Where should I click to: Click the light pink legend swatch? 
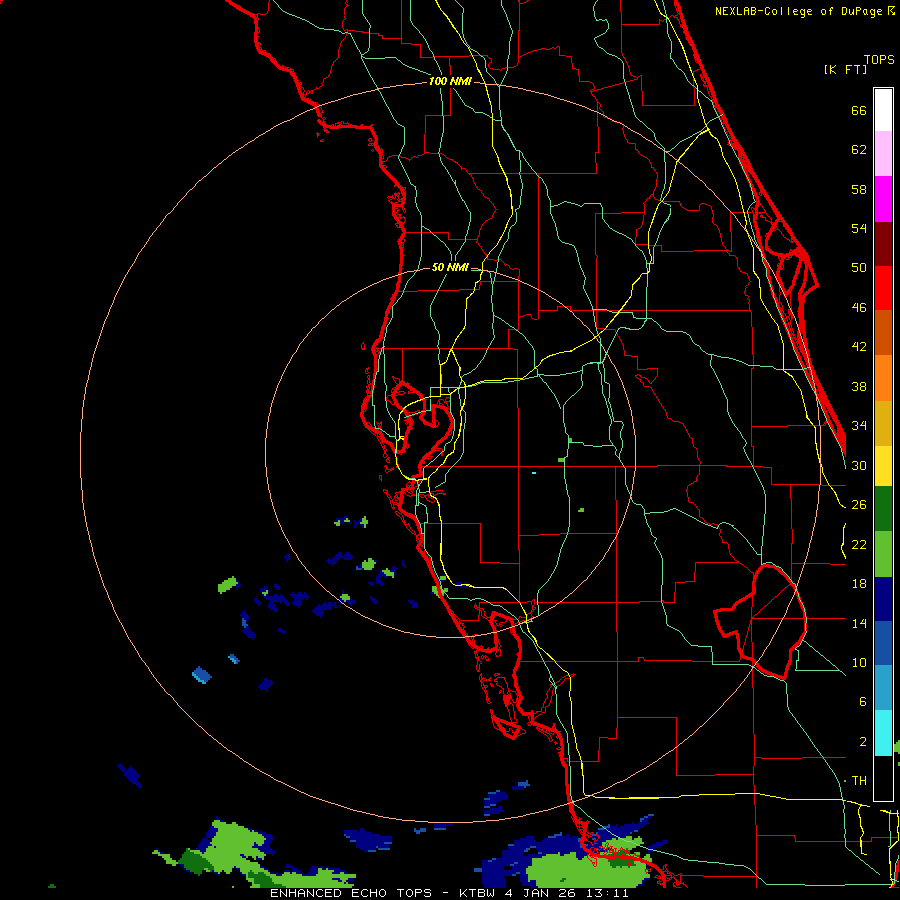point(883,153)
